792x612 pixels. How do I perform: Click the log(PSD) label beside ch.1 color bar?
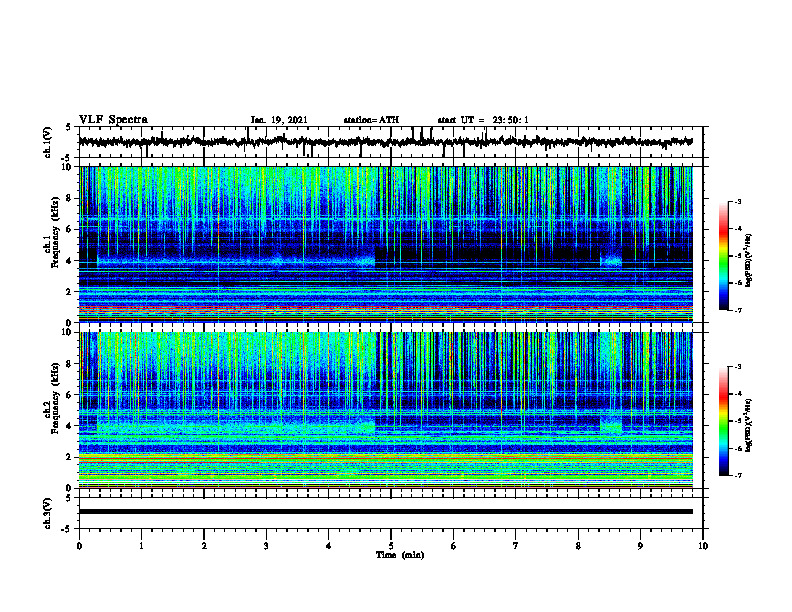[x=749, y=260]
